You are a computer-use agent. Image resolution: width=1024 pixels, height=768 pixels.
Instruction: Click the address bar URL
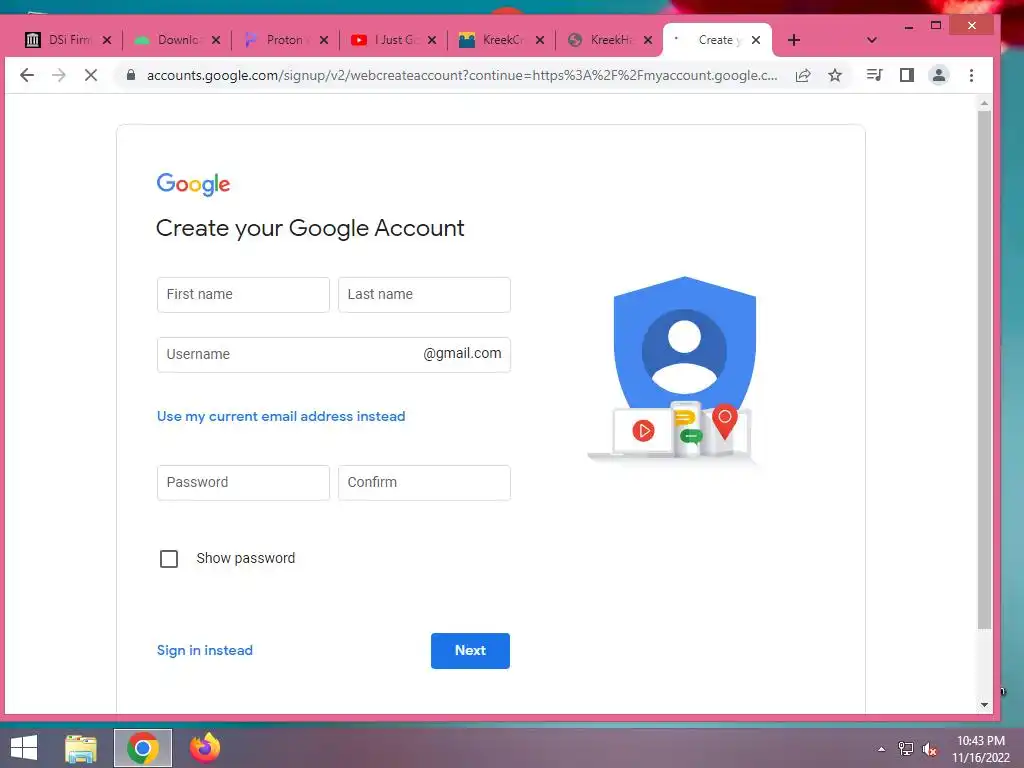click(462, 75)
